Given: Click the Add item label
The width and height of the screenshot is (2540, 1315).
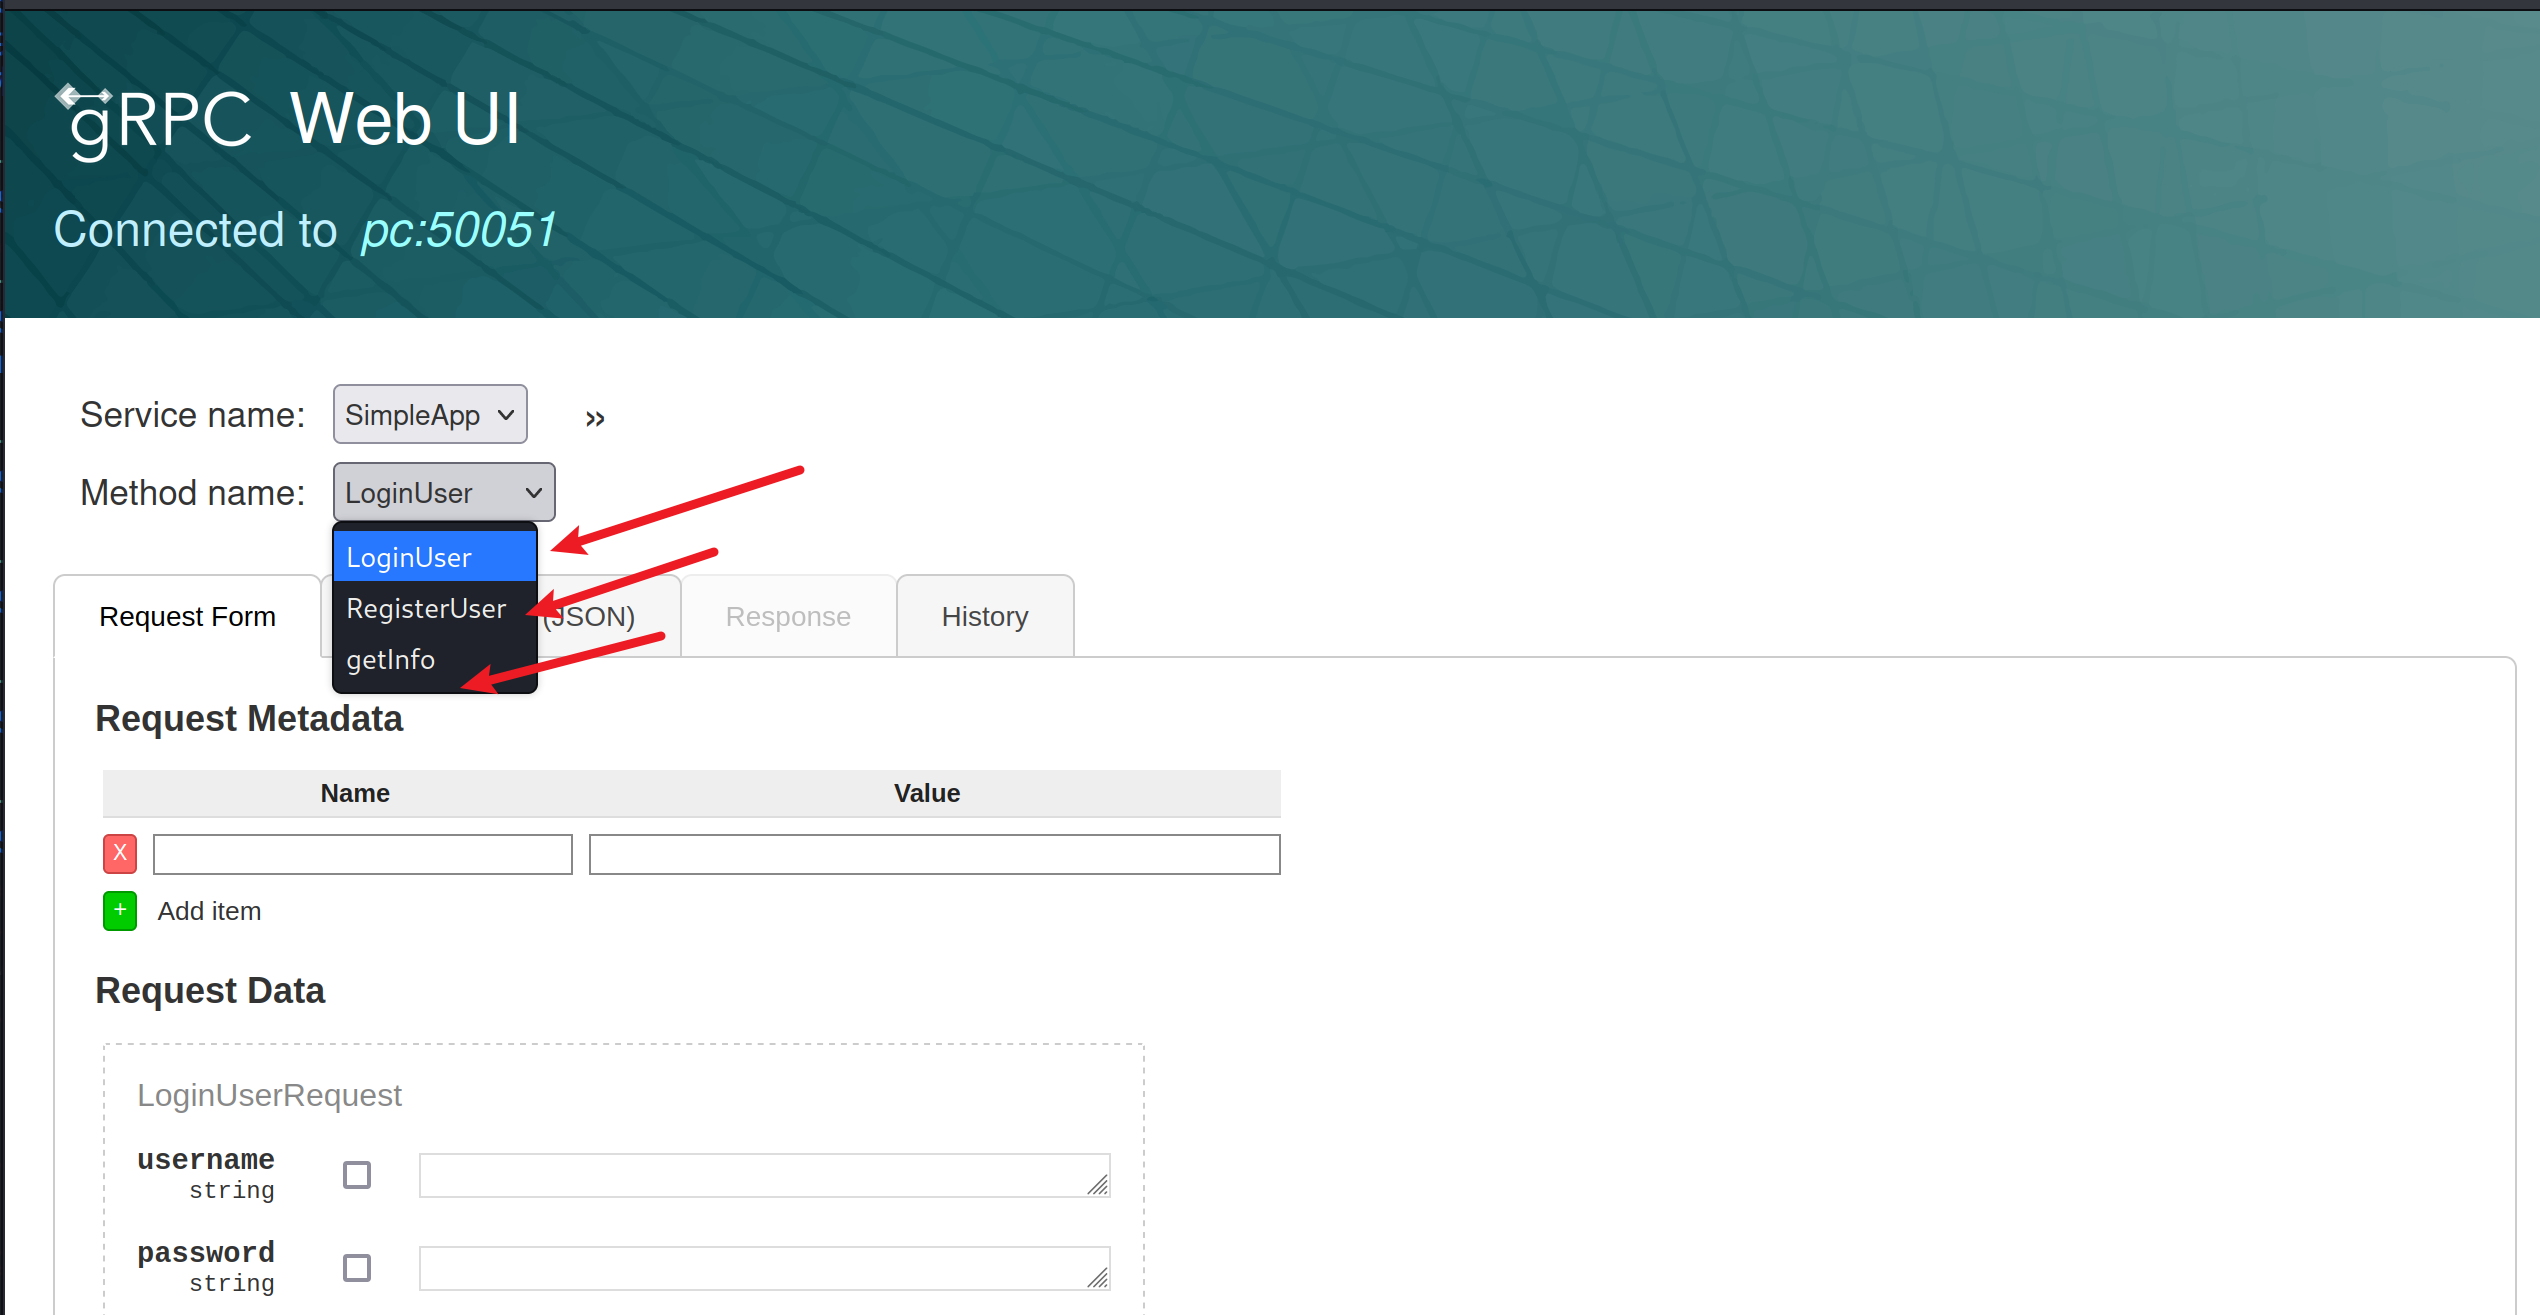Looking at the screenshot, I should (x=209, y=911).
